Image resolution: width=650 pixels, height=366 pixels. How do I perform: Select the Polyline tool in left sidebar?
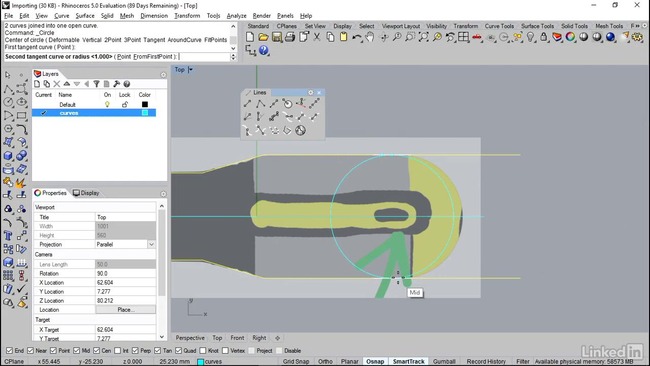8,89
